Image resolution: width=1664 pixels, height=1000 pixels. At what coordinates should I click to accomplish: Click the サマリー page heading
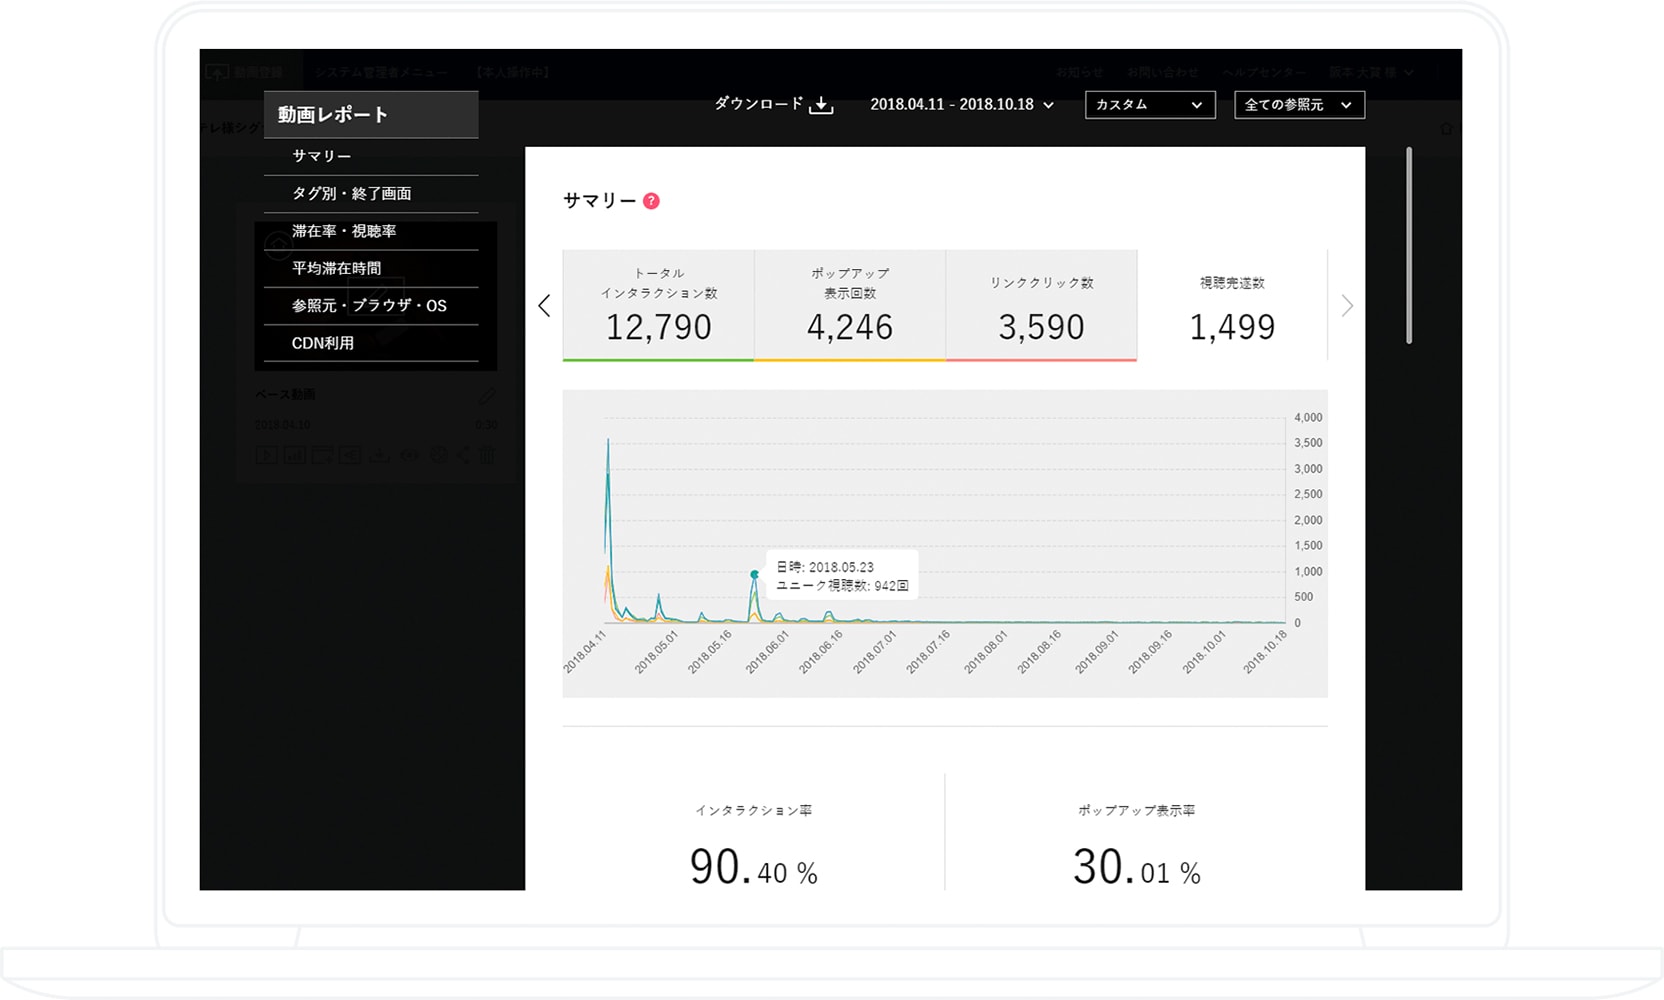(599, 201)
